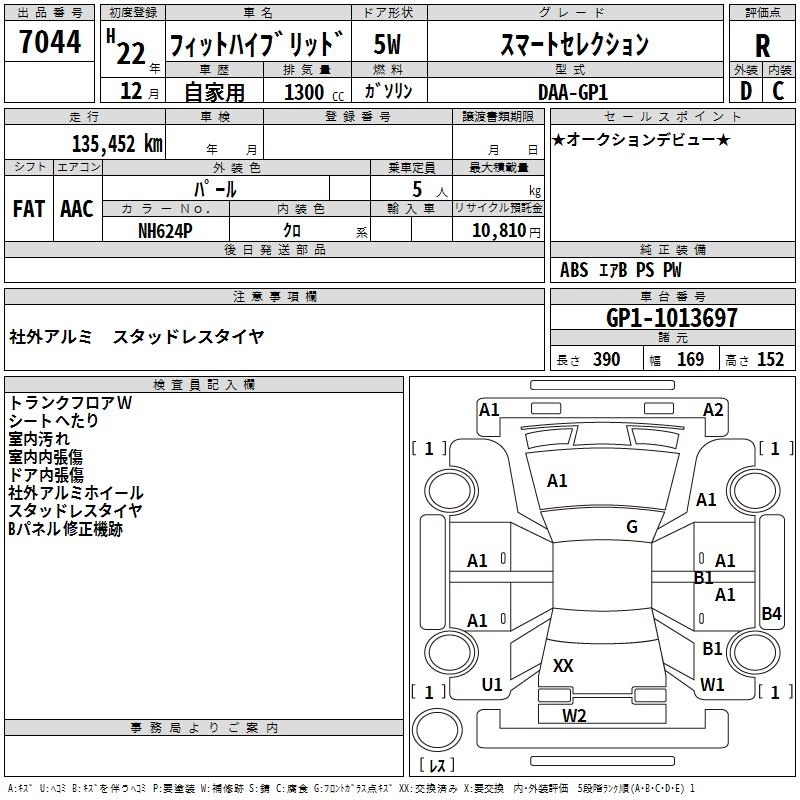Select the damage code legend at the bottom
The height and width of the screenshot is (800, 800).
(x=351, y=788)
